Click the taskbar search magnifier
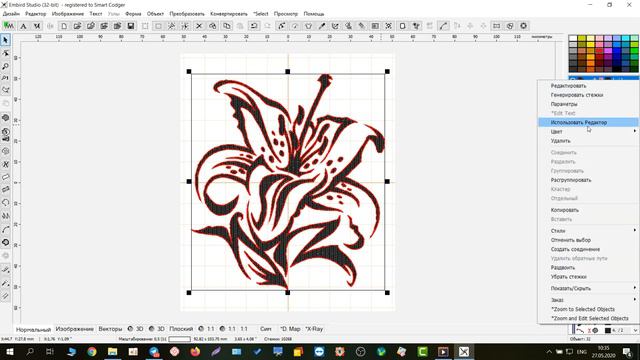 pyautogui.click(x=30, y=351)
